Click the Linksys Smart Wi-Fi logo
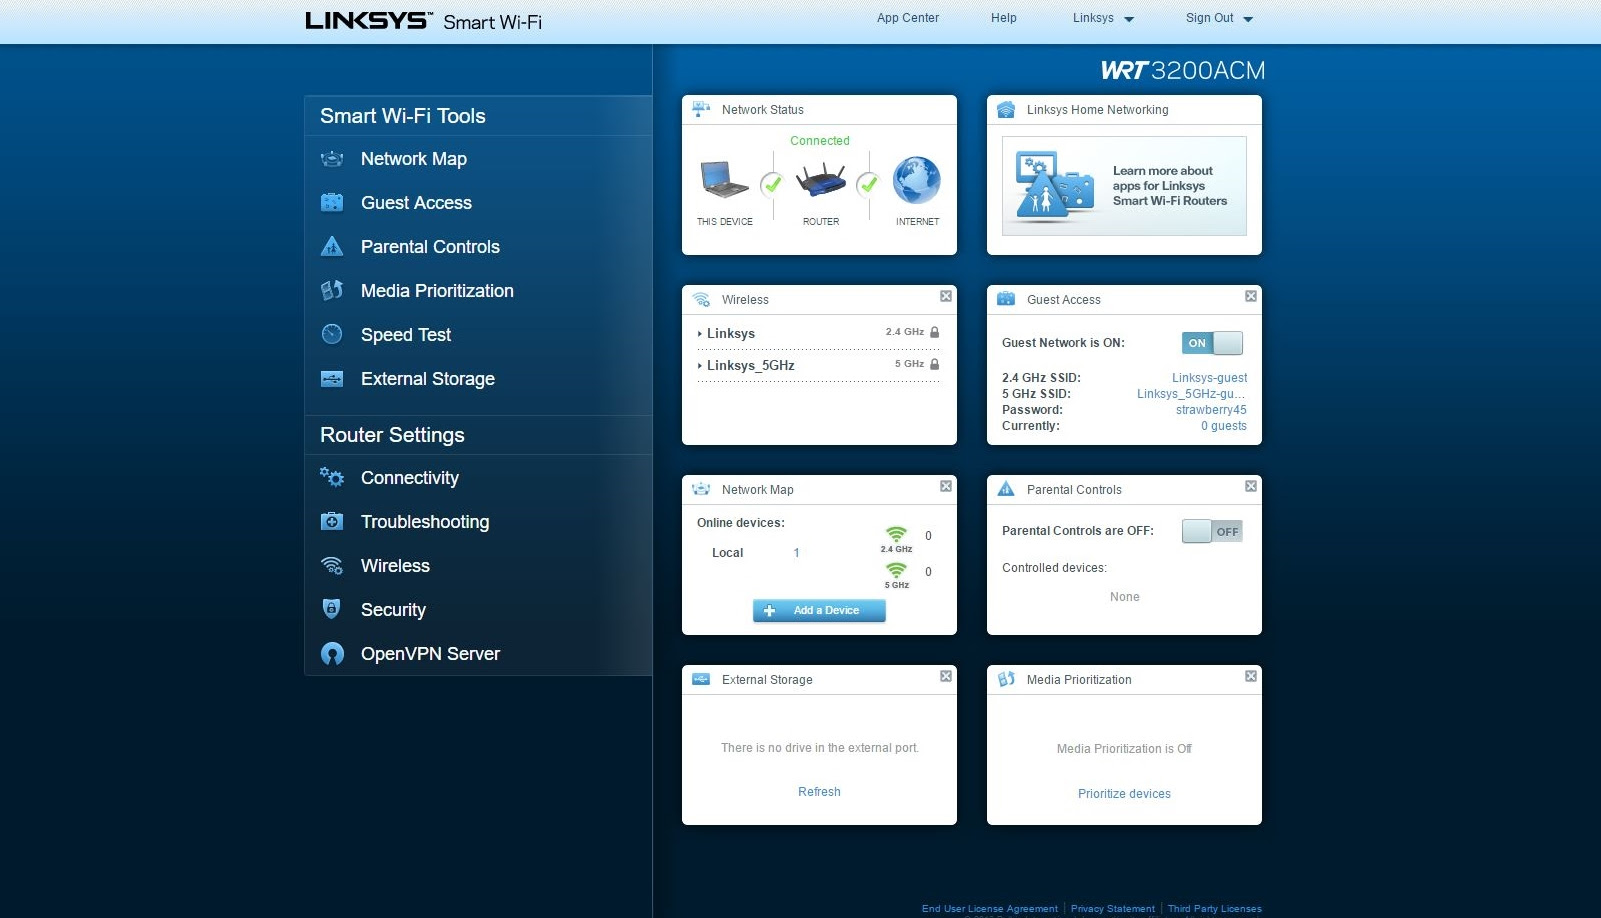Viewport: 1601px width, 918px height. click(423, 21)
